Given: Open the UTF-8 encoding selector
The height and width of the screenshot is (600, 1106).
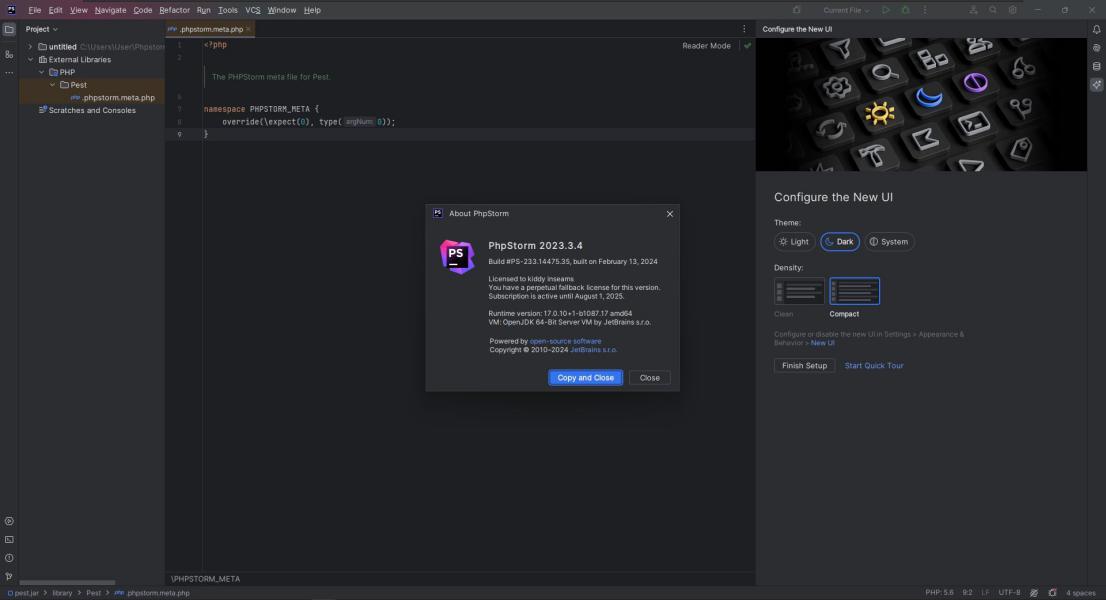Looking at the screenshot, I should [x=1009, y=593].
